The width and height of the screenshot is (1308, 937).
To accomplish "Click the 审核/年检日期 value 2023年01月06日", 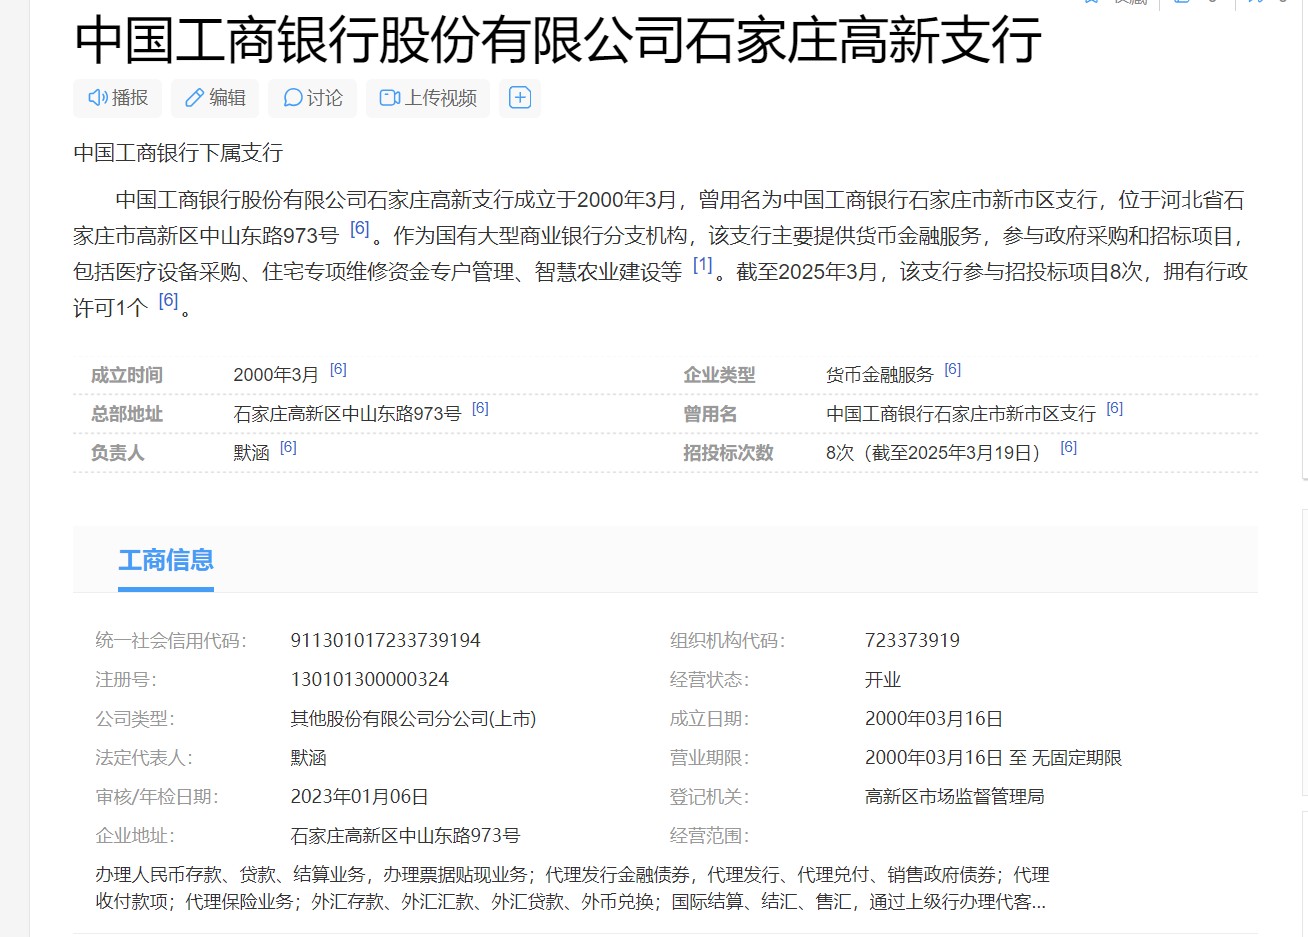I will coord(359,797).
